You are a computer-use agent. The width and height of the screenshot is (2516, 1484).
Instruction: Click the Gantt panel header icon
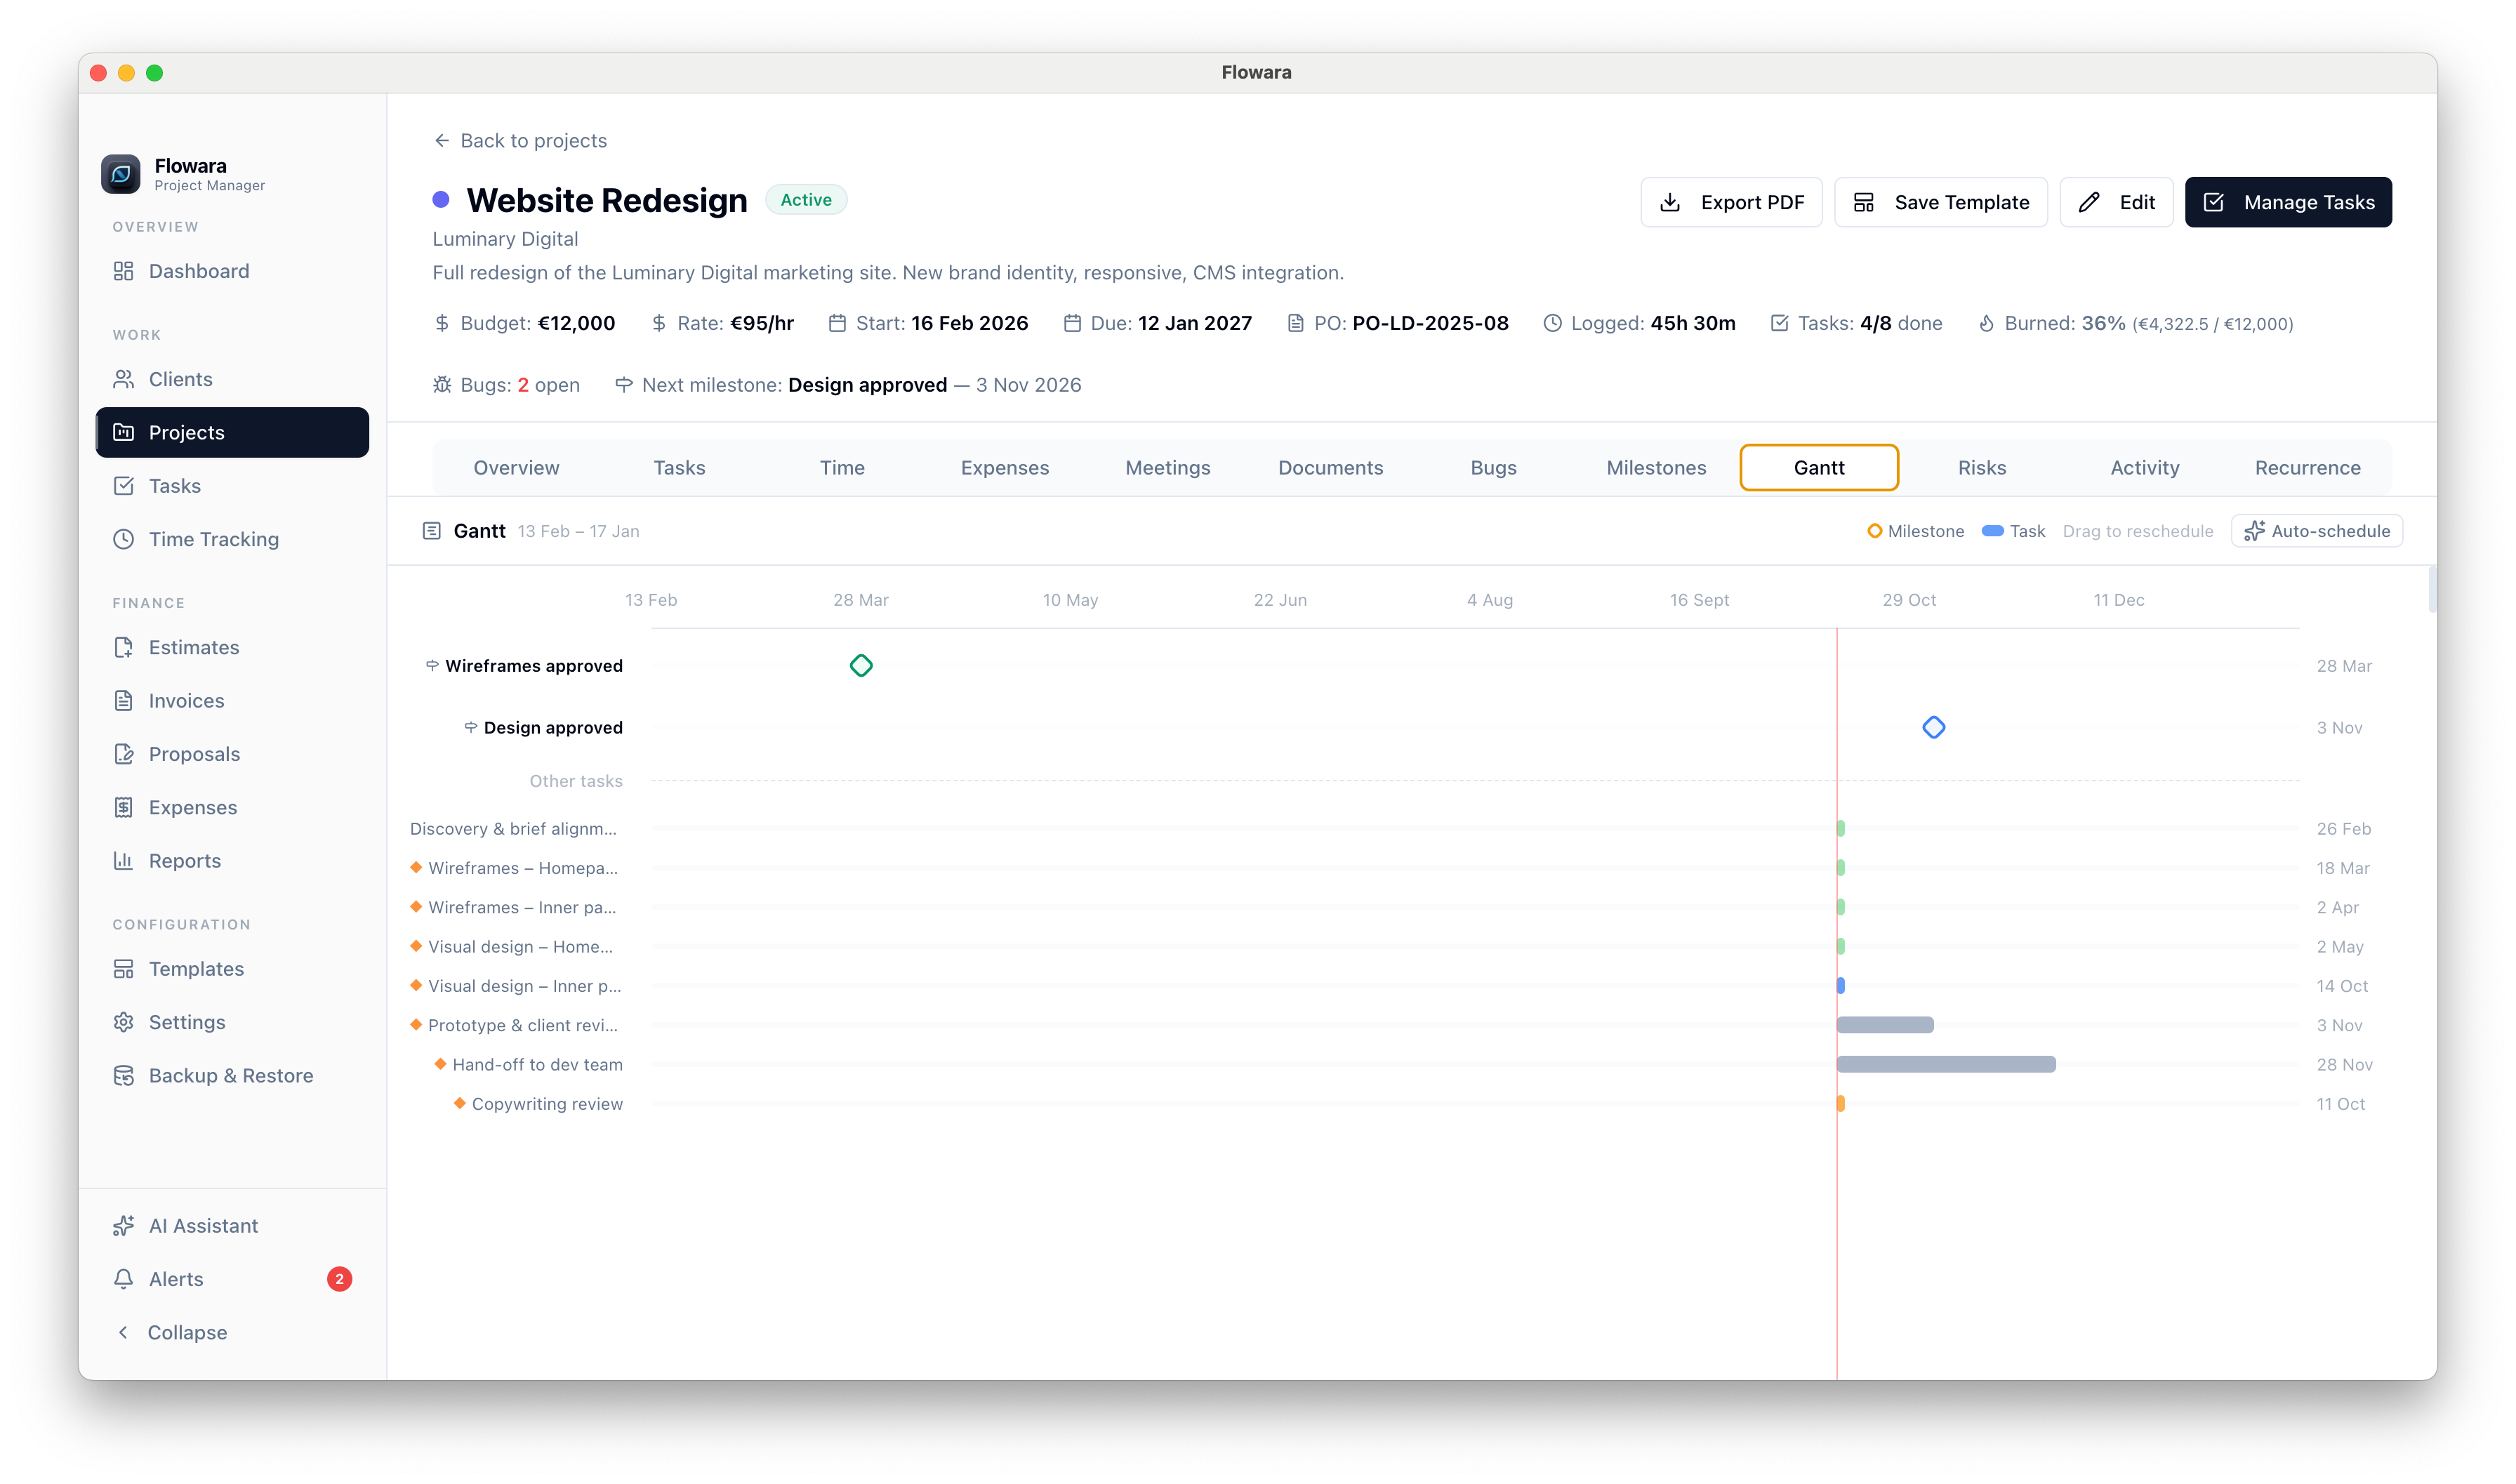tap(431, 531)
